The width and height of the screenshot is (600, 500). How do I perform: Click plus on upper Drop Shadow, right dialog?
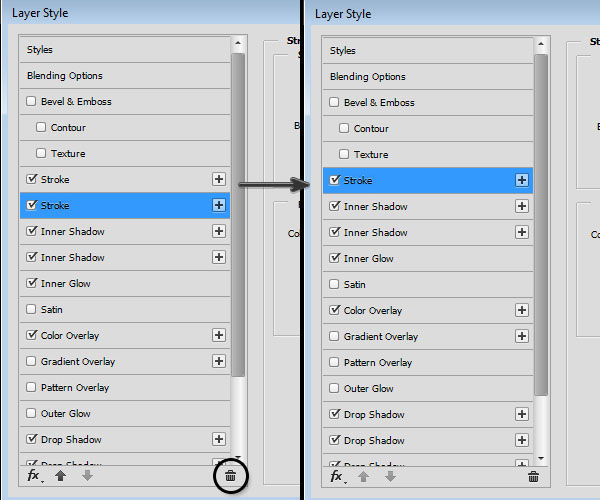tap(522, 414)
